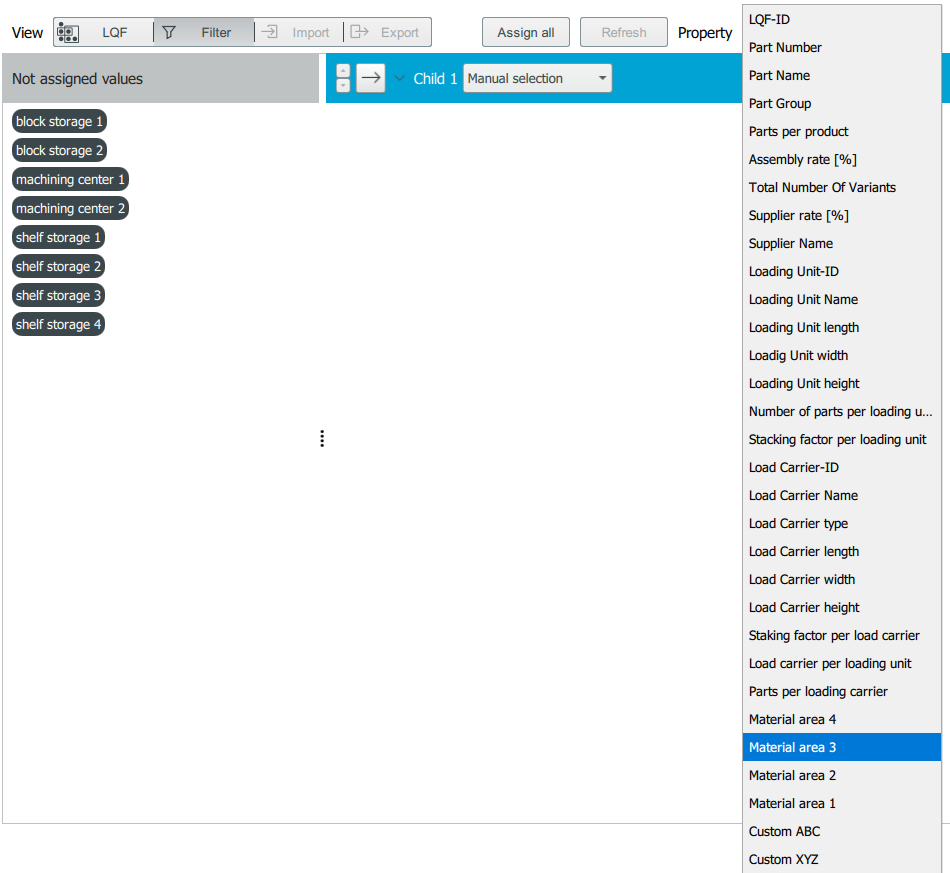Click the down stepper arrow next to Child 1
This screenshot has height=873, width=950.
point(343,85)
